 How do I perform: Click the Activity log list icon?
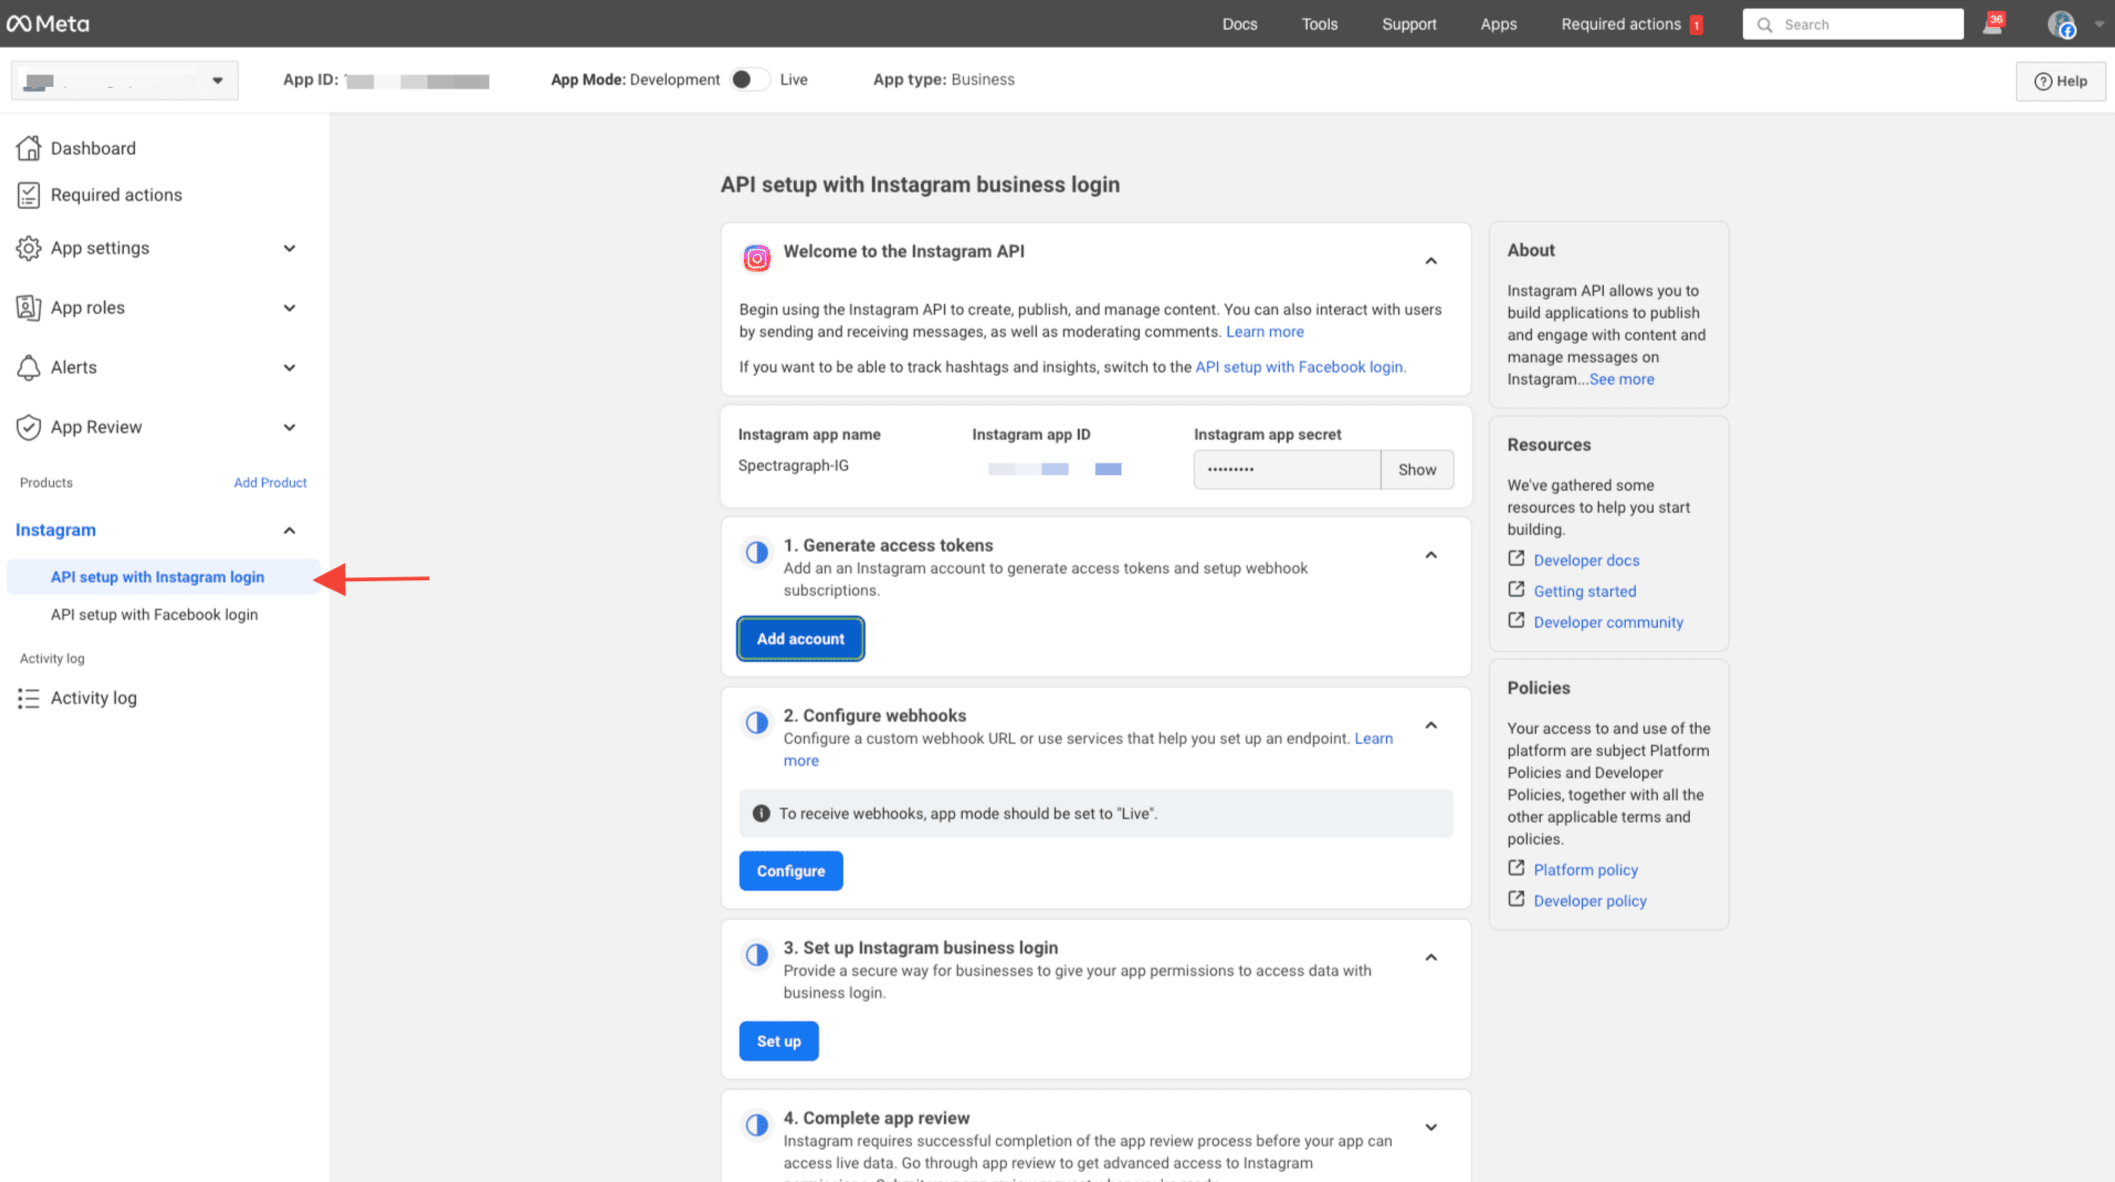pyautogui.click(x=28, y=698)
